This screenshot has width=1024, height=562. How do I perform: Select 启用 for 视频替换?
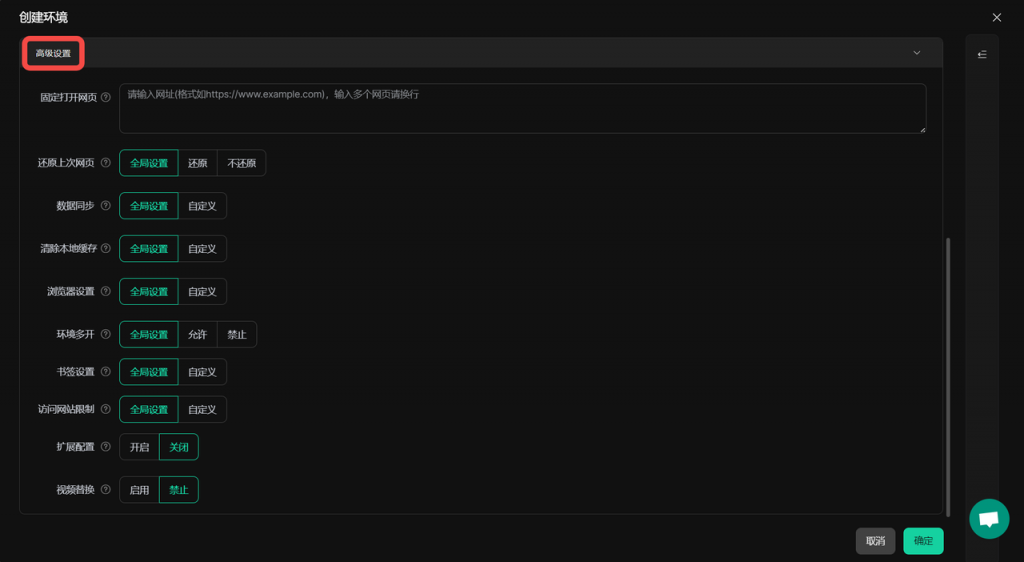[x=139, y=490]
